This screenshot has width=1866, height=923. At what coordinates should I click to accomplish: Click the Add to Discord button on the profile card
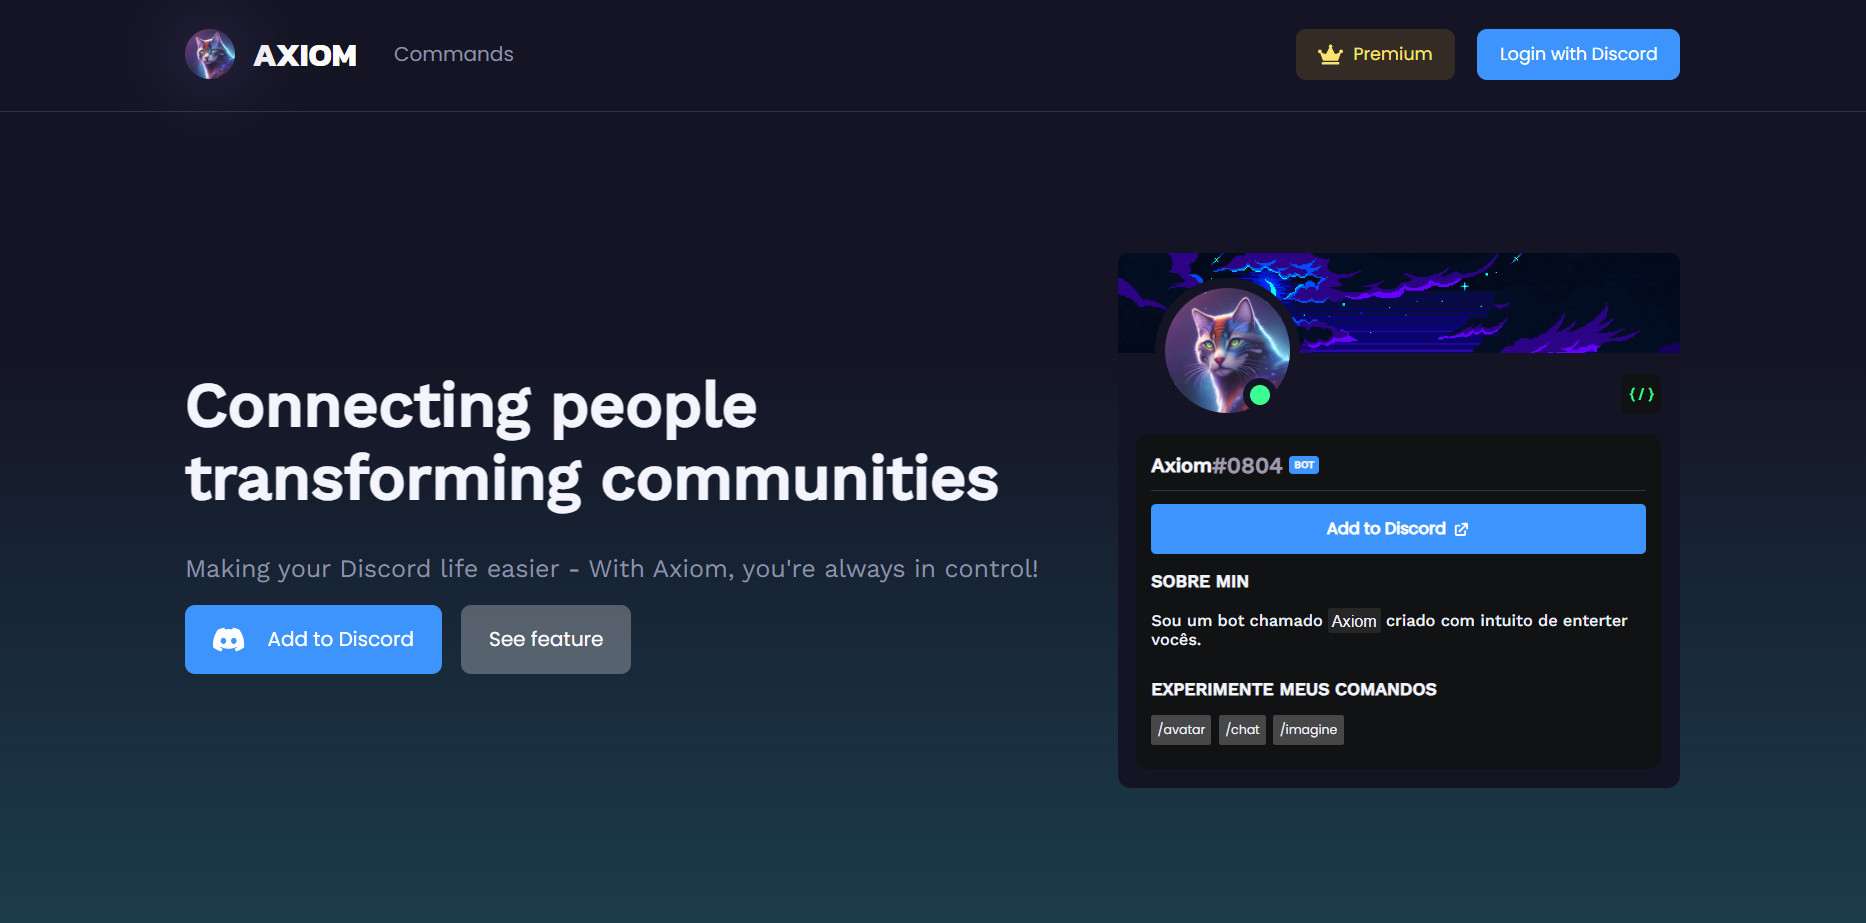click(x=1397, y=528)
